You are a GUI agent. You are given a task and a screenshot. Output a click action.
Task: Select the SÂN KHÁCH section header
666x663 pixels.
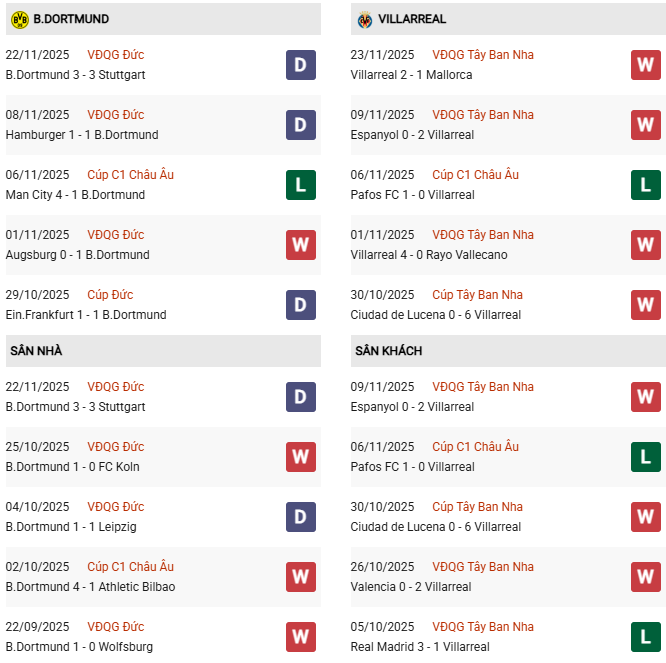pyautogui.click(x=388, y=351)
